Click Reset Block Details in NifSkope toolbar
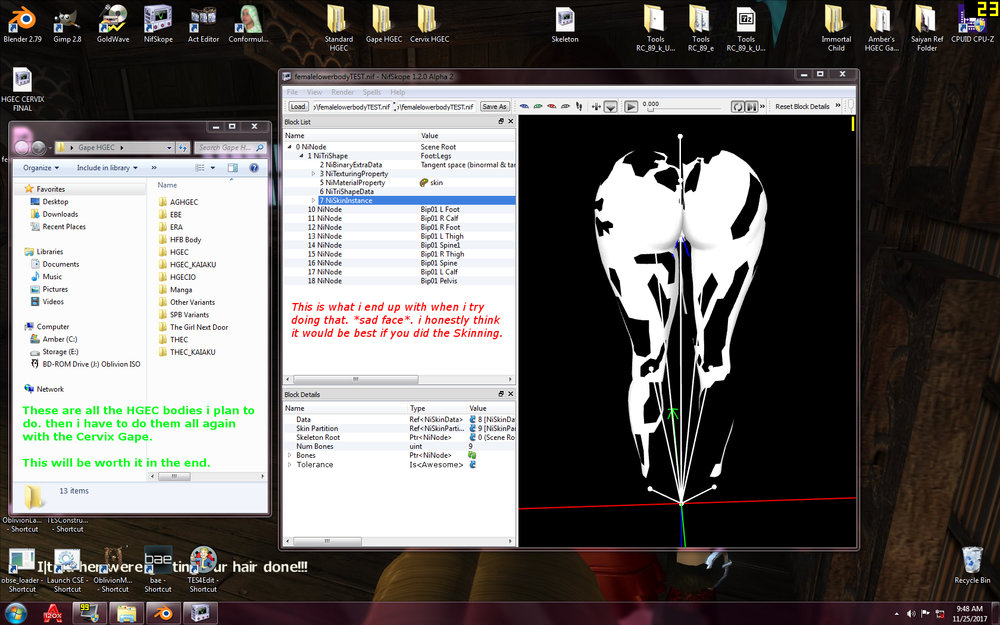The height and width of the screenshot is (625, 1000). (x=802, y=107)
